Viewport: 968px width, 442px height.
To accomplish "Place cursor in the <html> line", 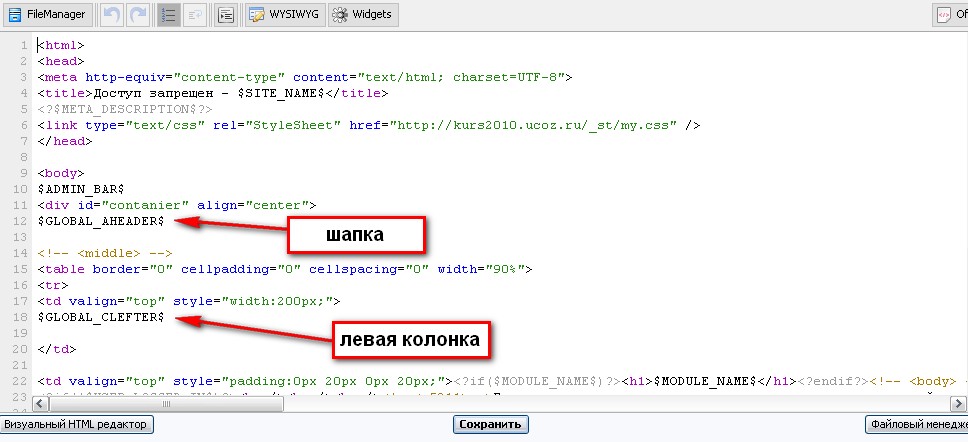I will pos(60,45).
